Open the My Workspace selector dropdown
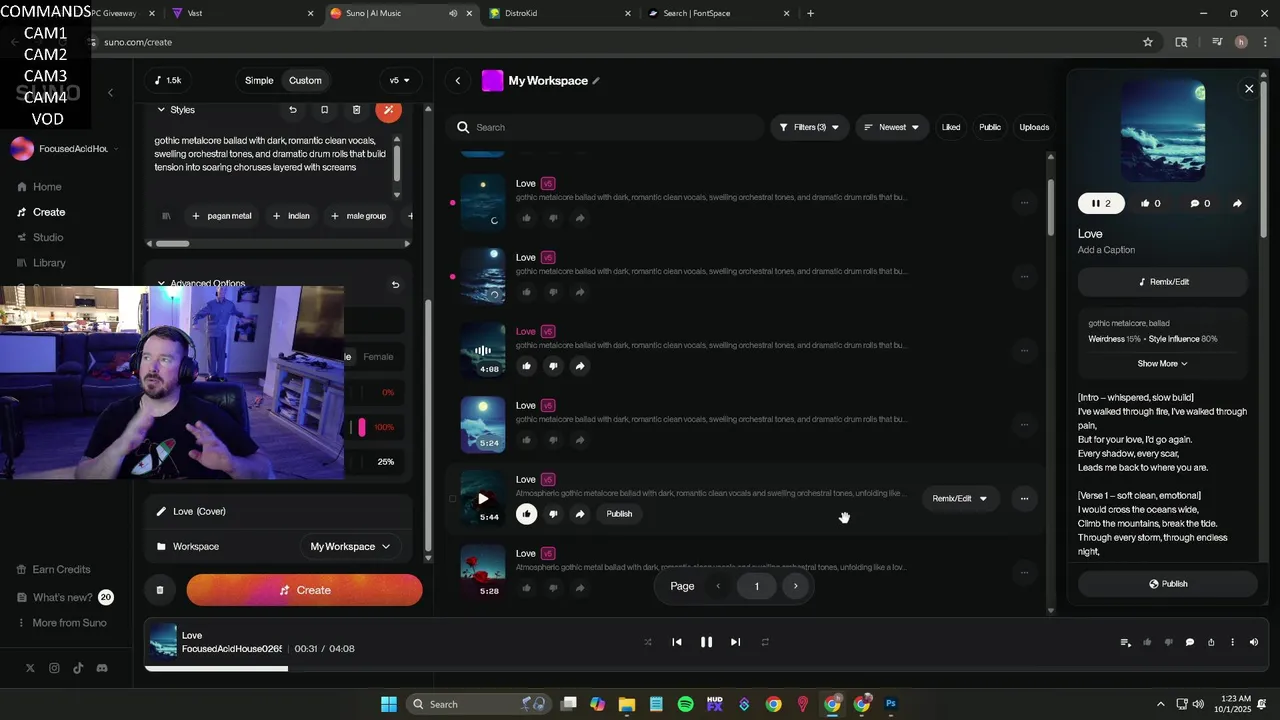This screenshot has height=720, width=1280. (350, 547)
